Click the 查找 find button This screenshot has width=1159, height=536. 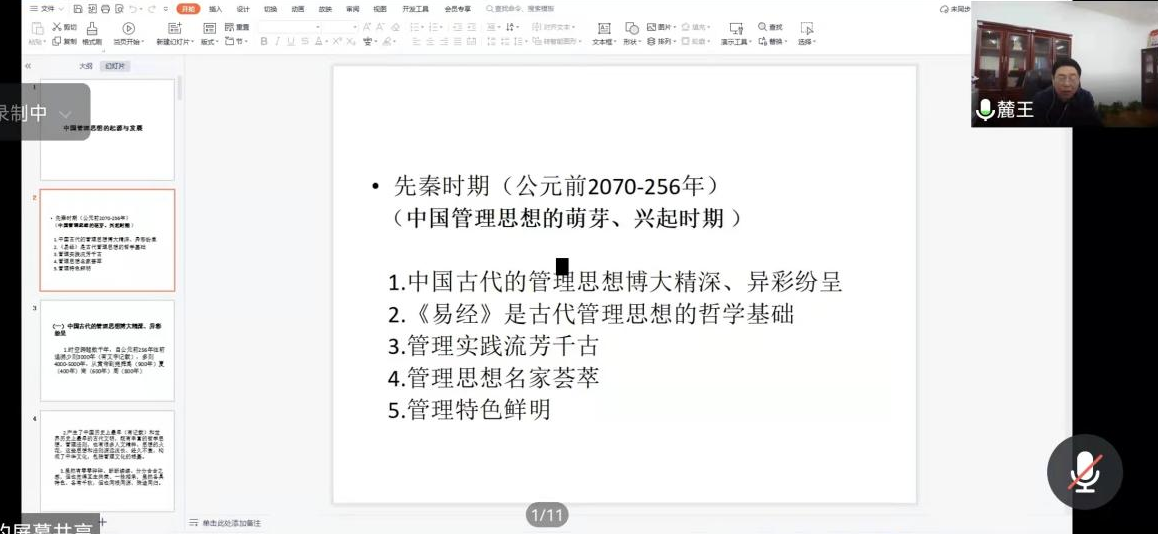click(x=770, y=27)
